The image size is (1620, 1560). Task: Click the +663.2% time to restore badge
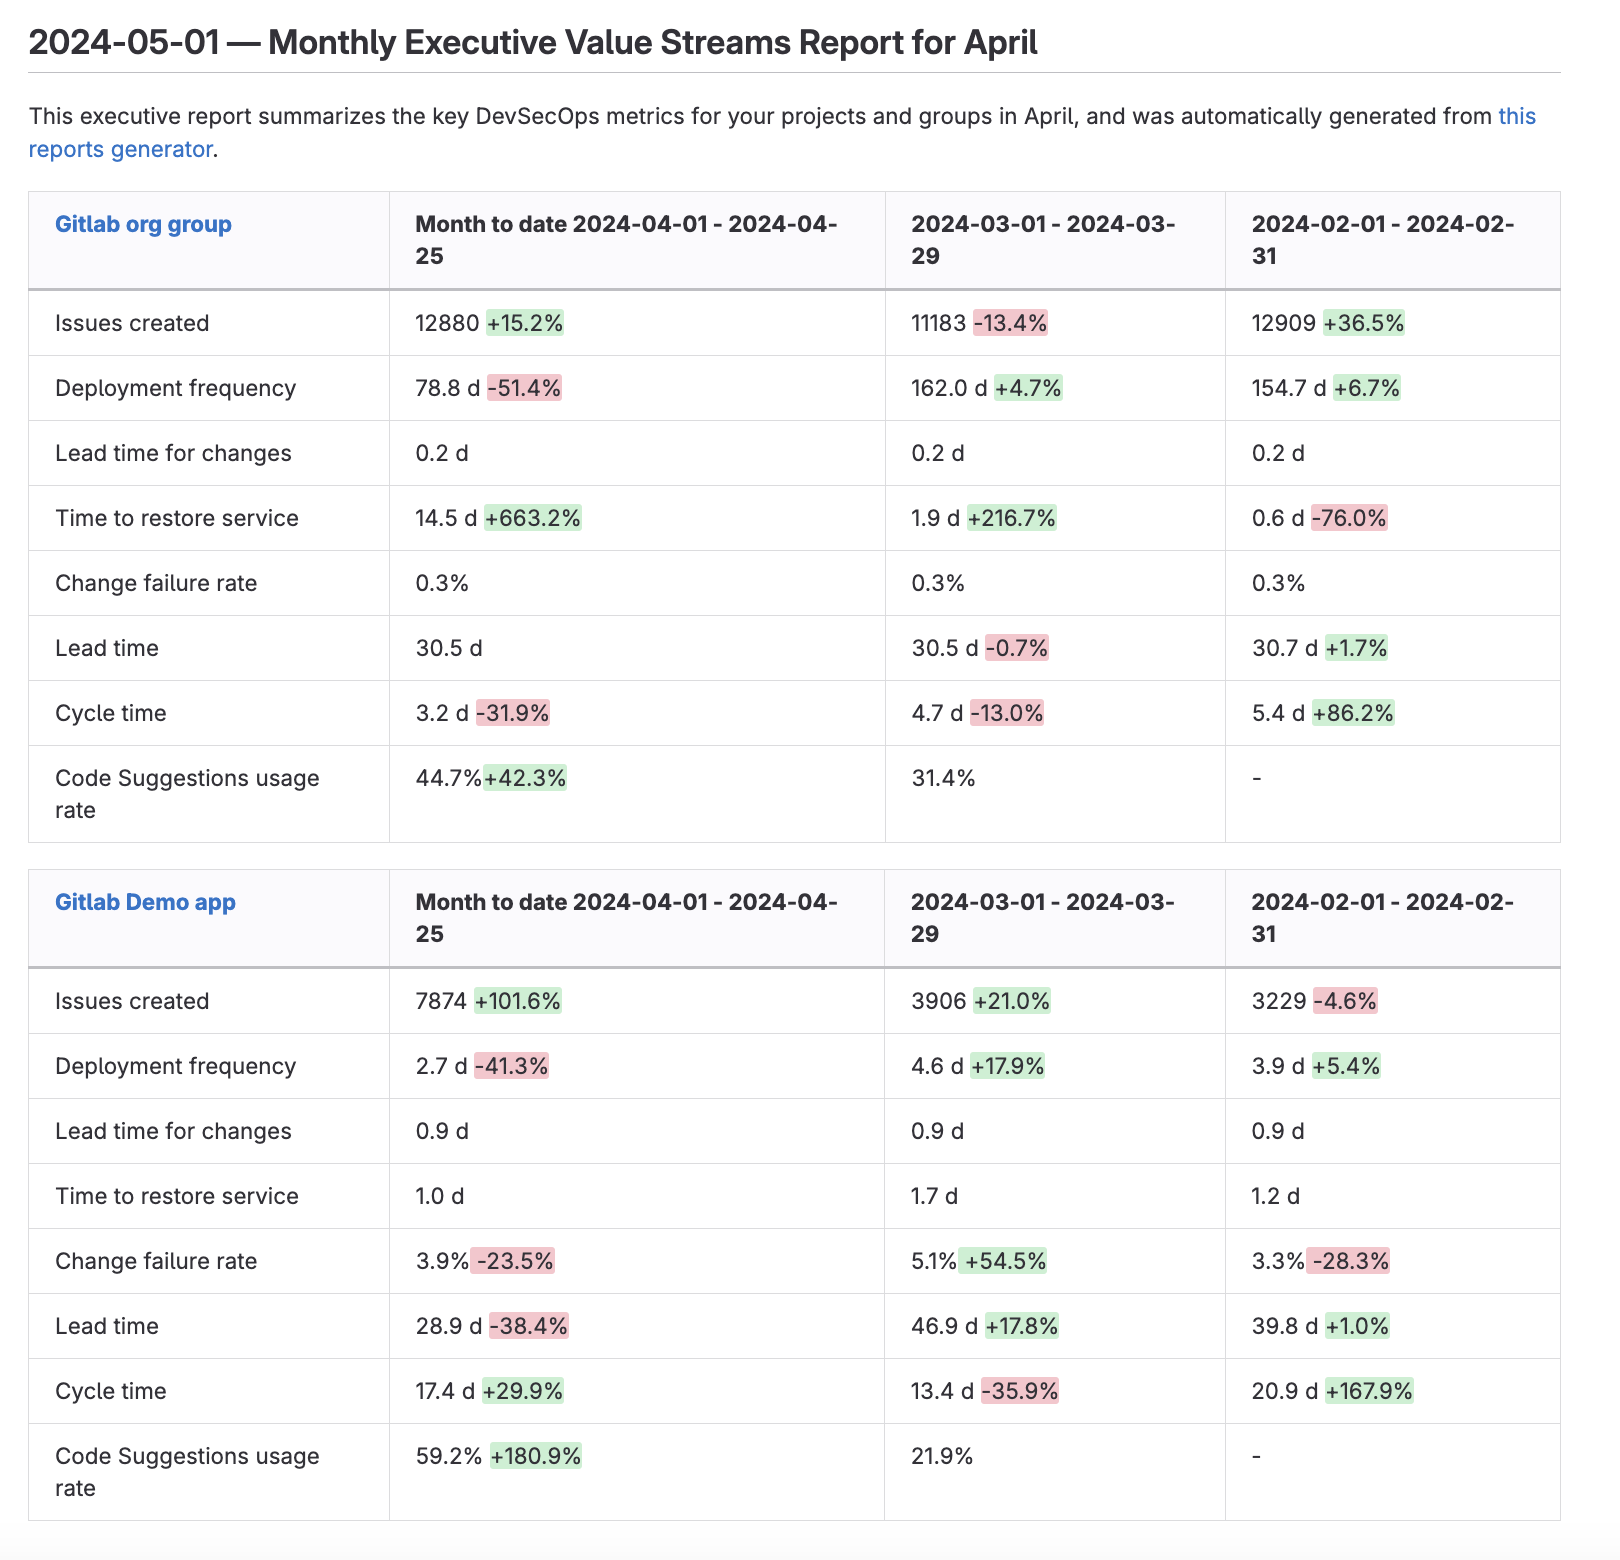coord(533,518)
